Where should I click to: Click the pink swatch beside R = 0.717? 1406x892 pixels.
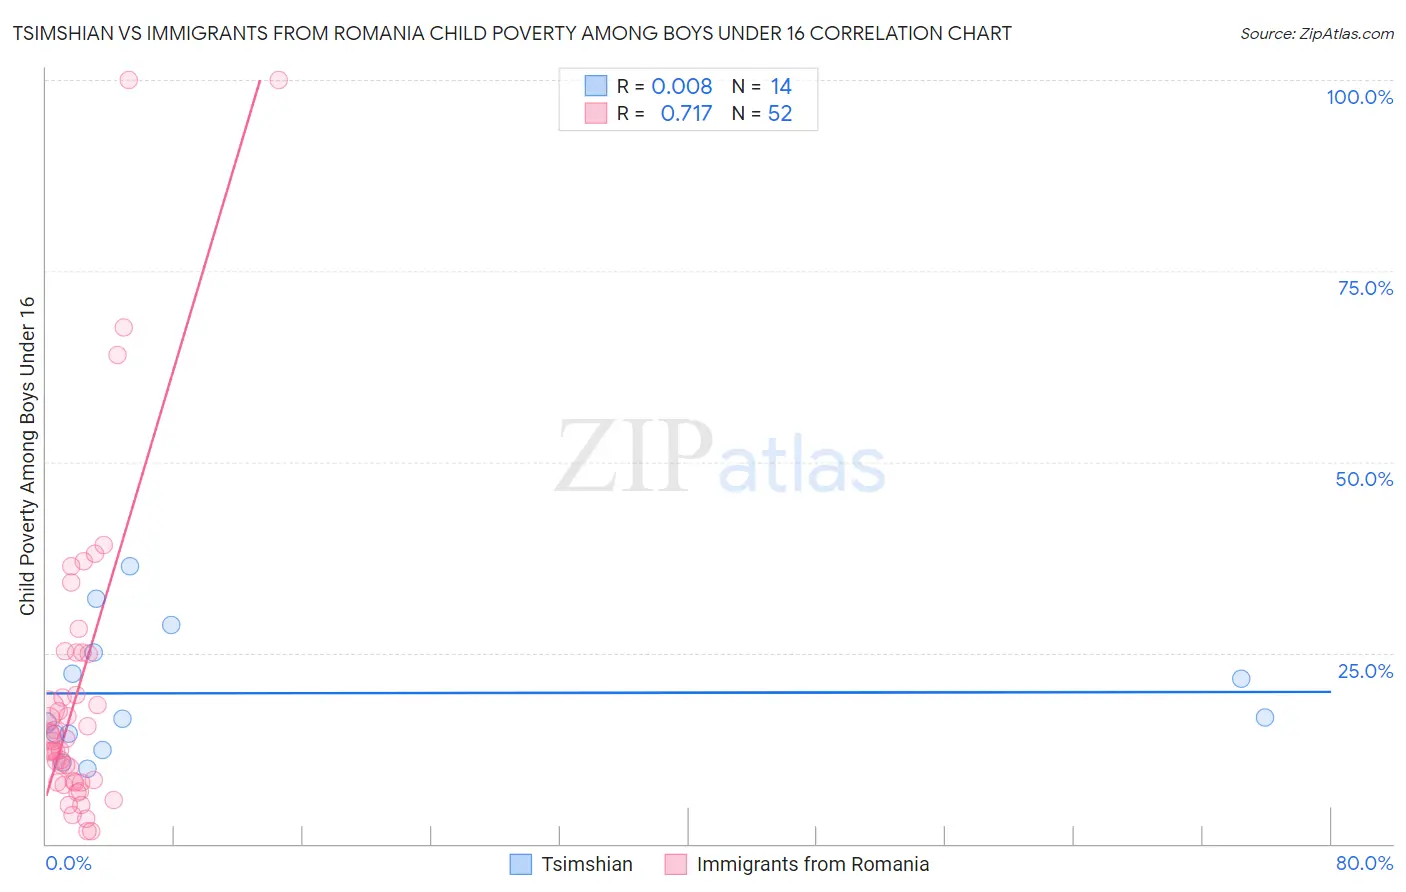point(596,113)
